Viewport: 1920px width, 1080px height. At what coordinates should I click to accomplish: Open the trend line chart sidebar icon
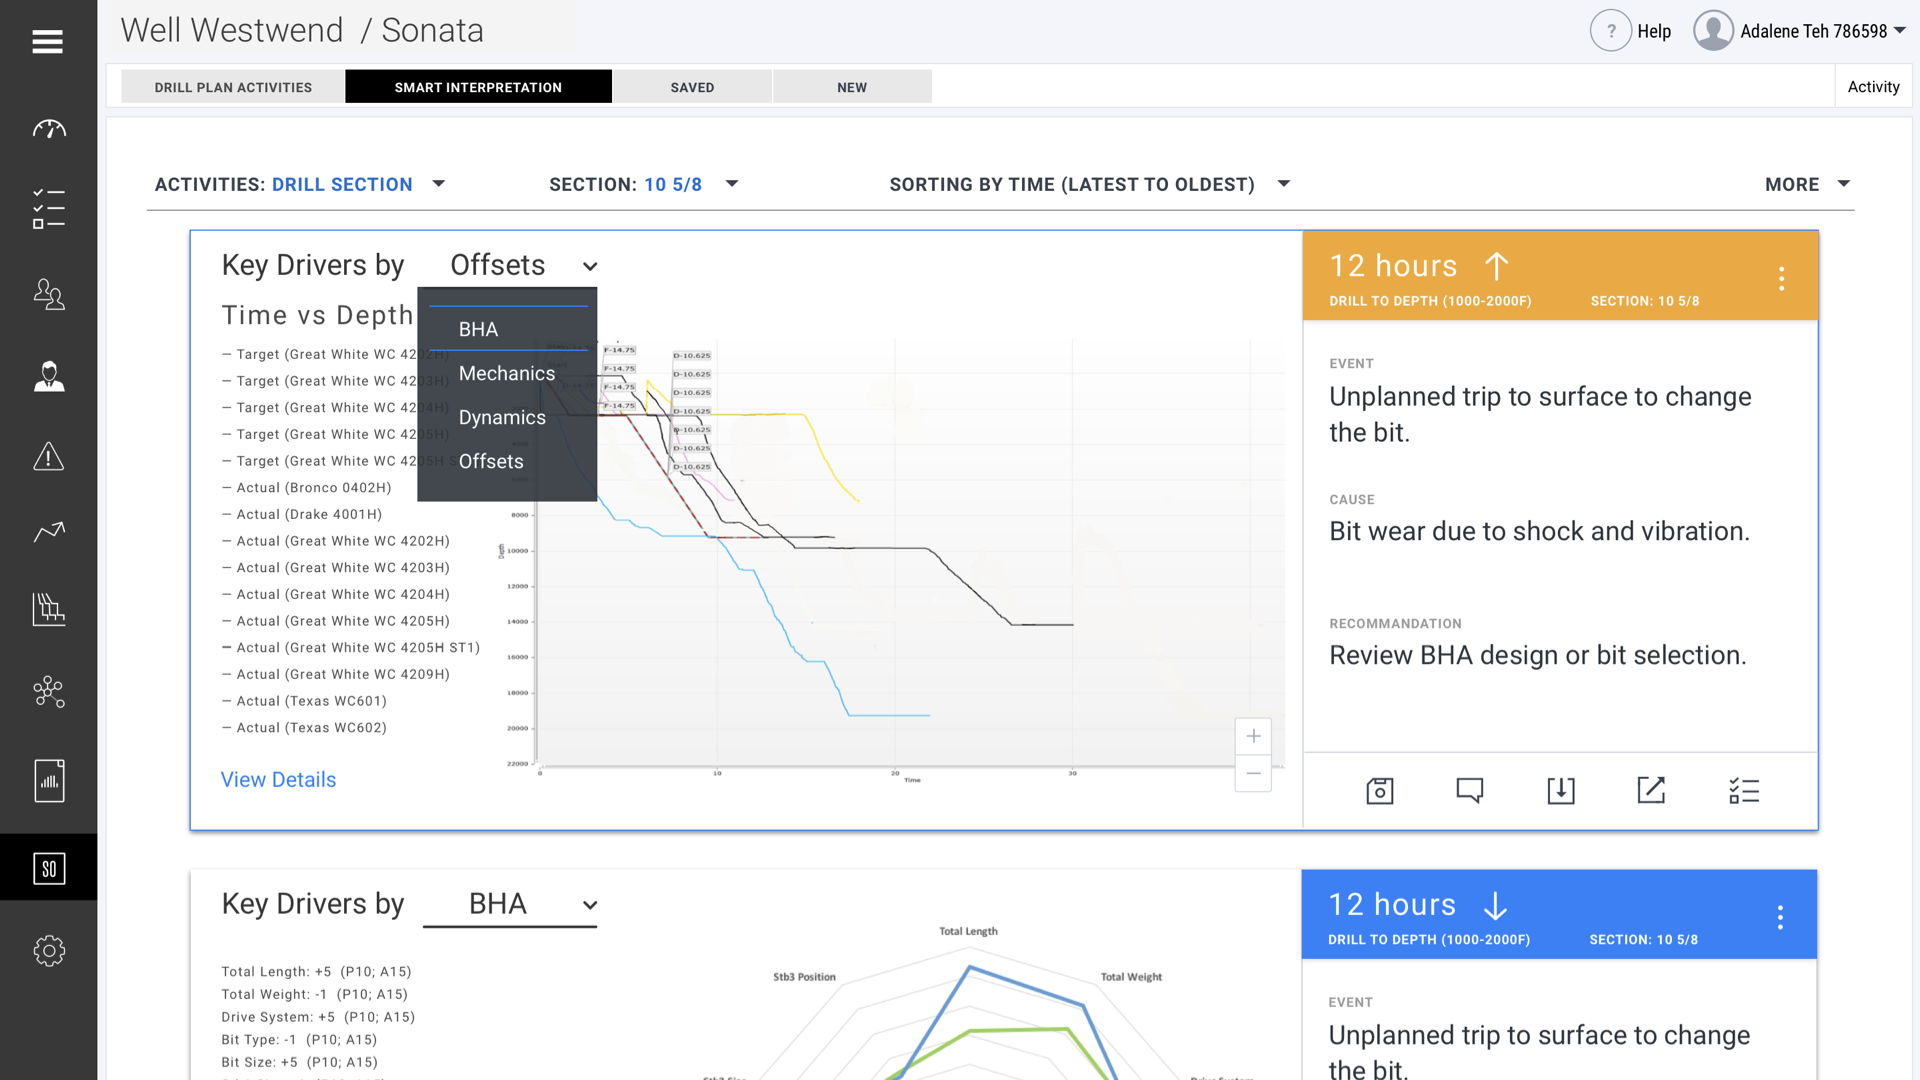pos(48,532)
